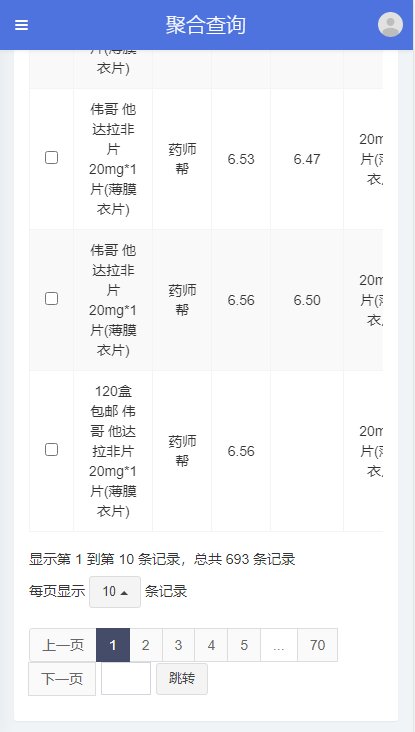Open the user avatar profile icon

[390, 24]
